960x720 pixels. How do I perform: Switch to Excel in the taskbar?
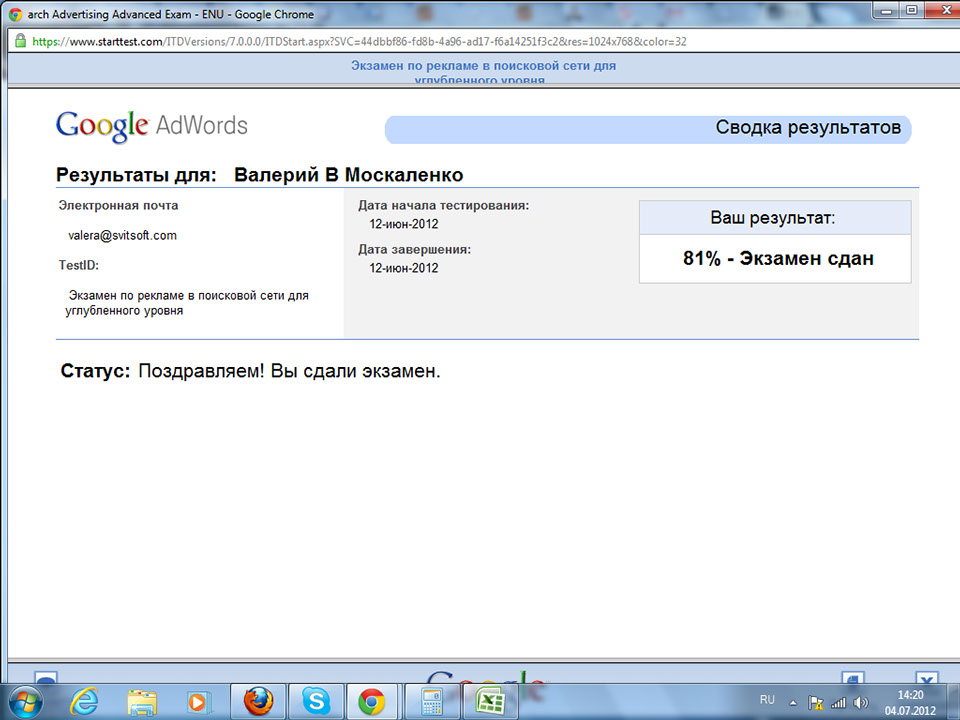(490, 702)
